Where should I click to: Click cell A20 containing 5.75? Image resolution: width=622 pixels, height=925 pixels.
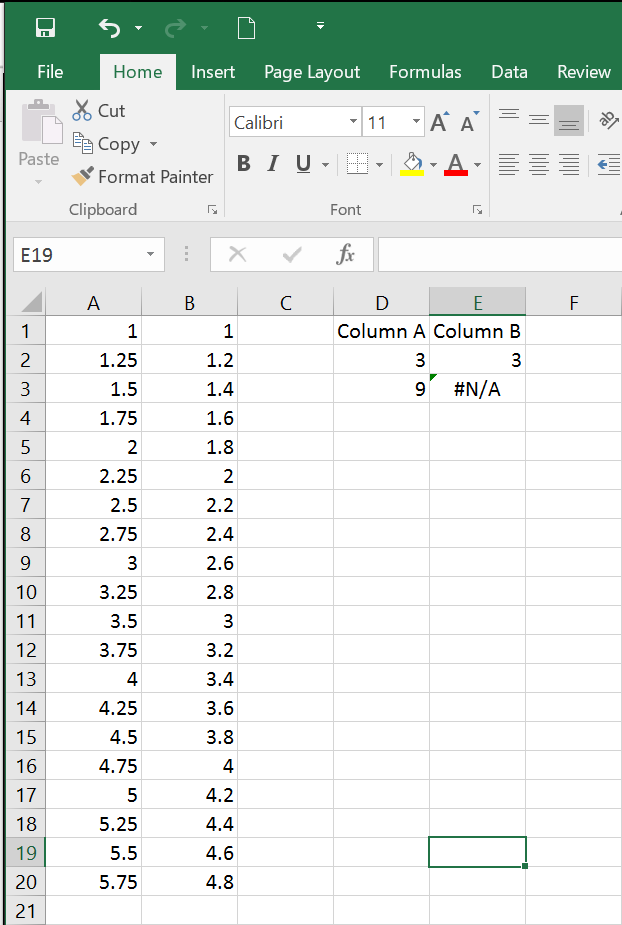93,882
